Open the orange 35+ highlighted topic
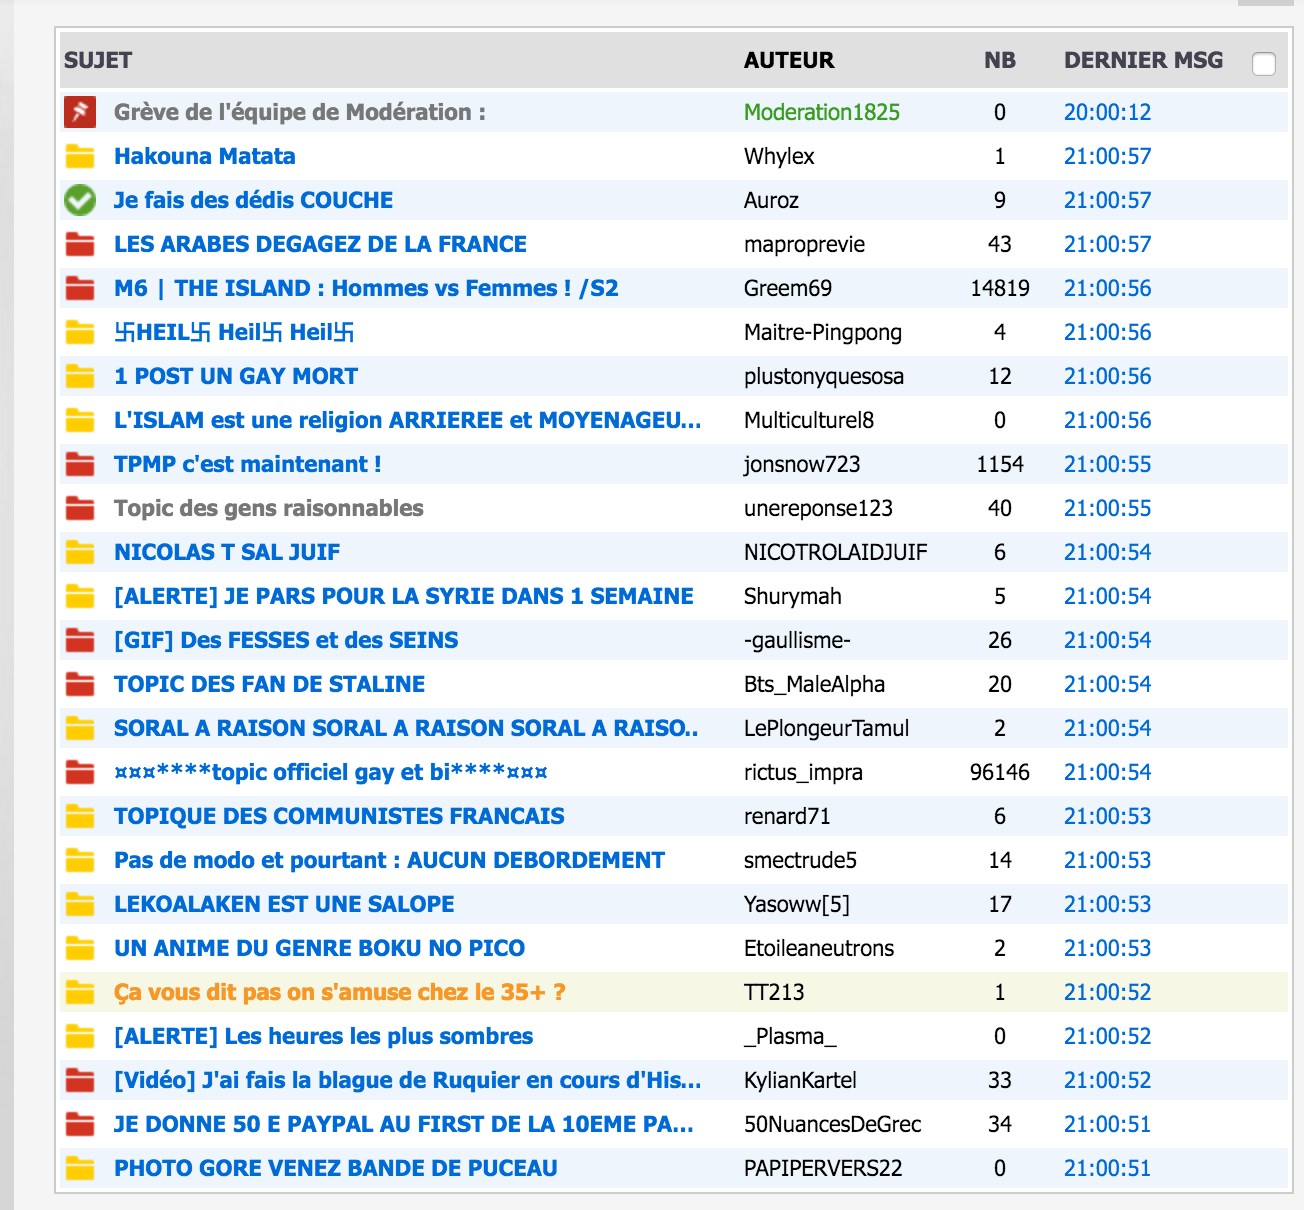 pos(339,992)
